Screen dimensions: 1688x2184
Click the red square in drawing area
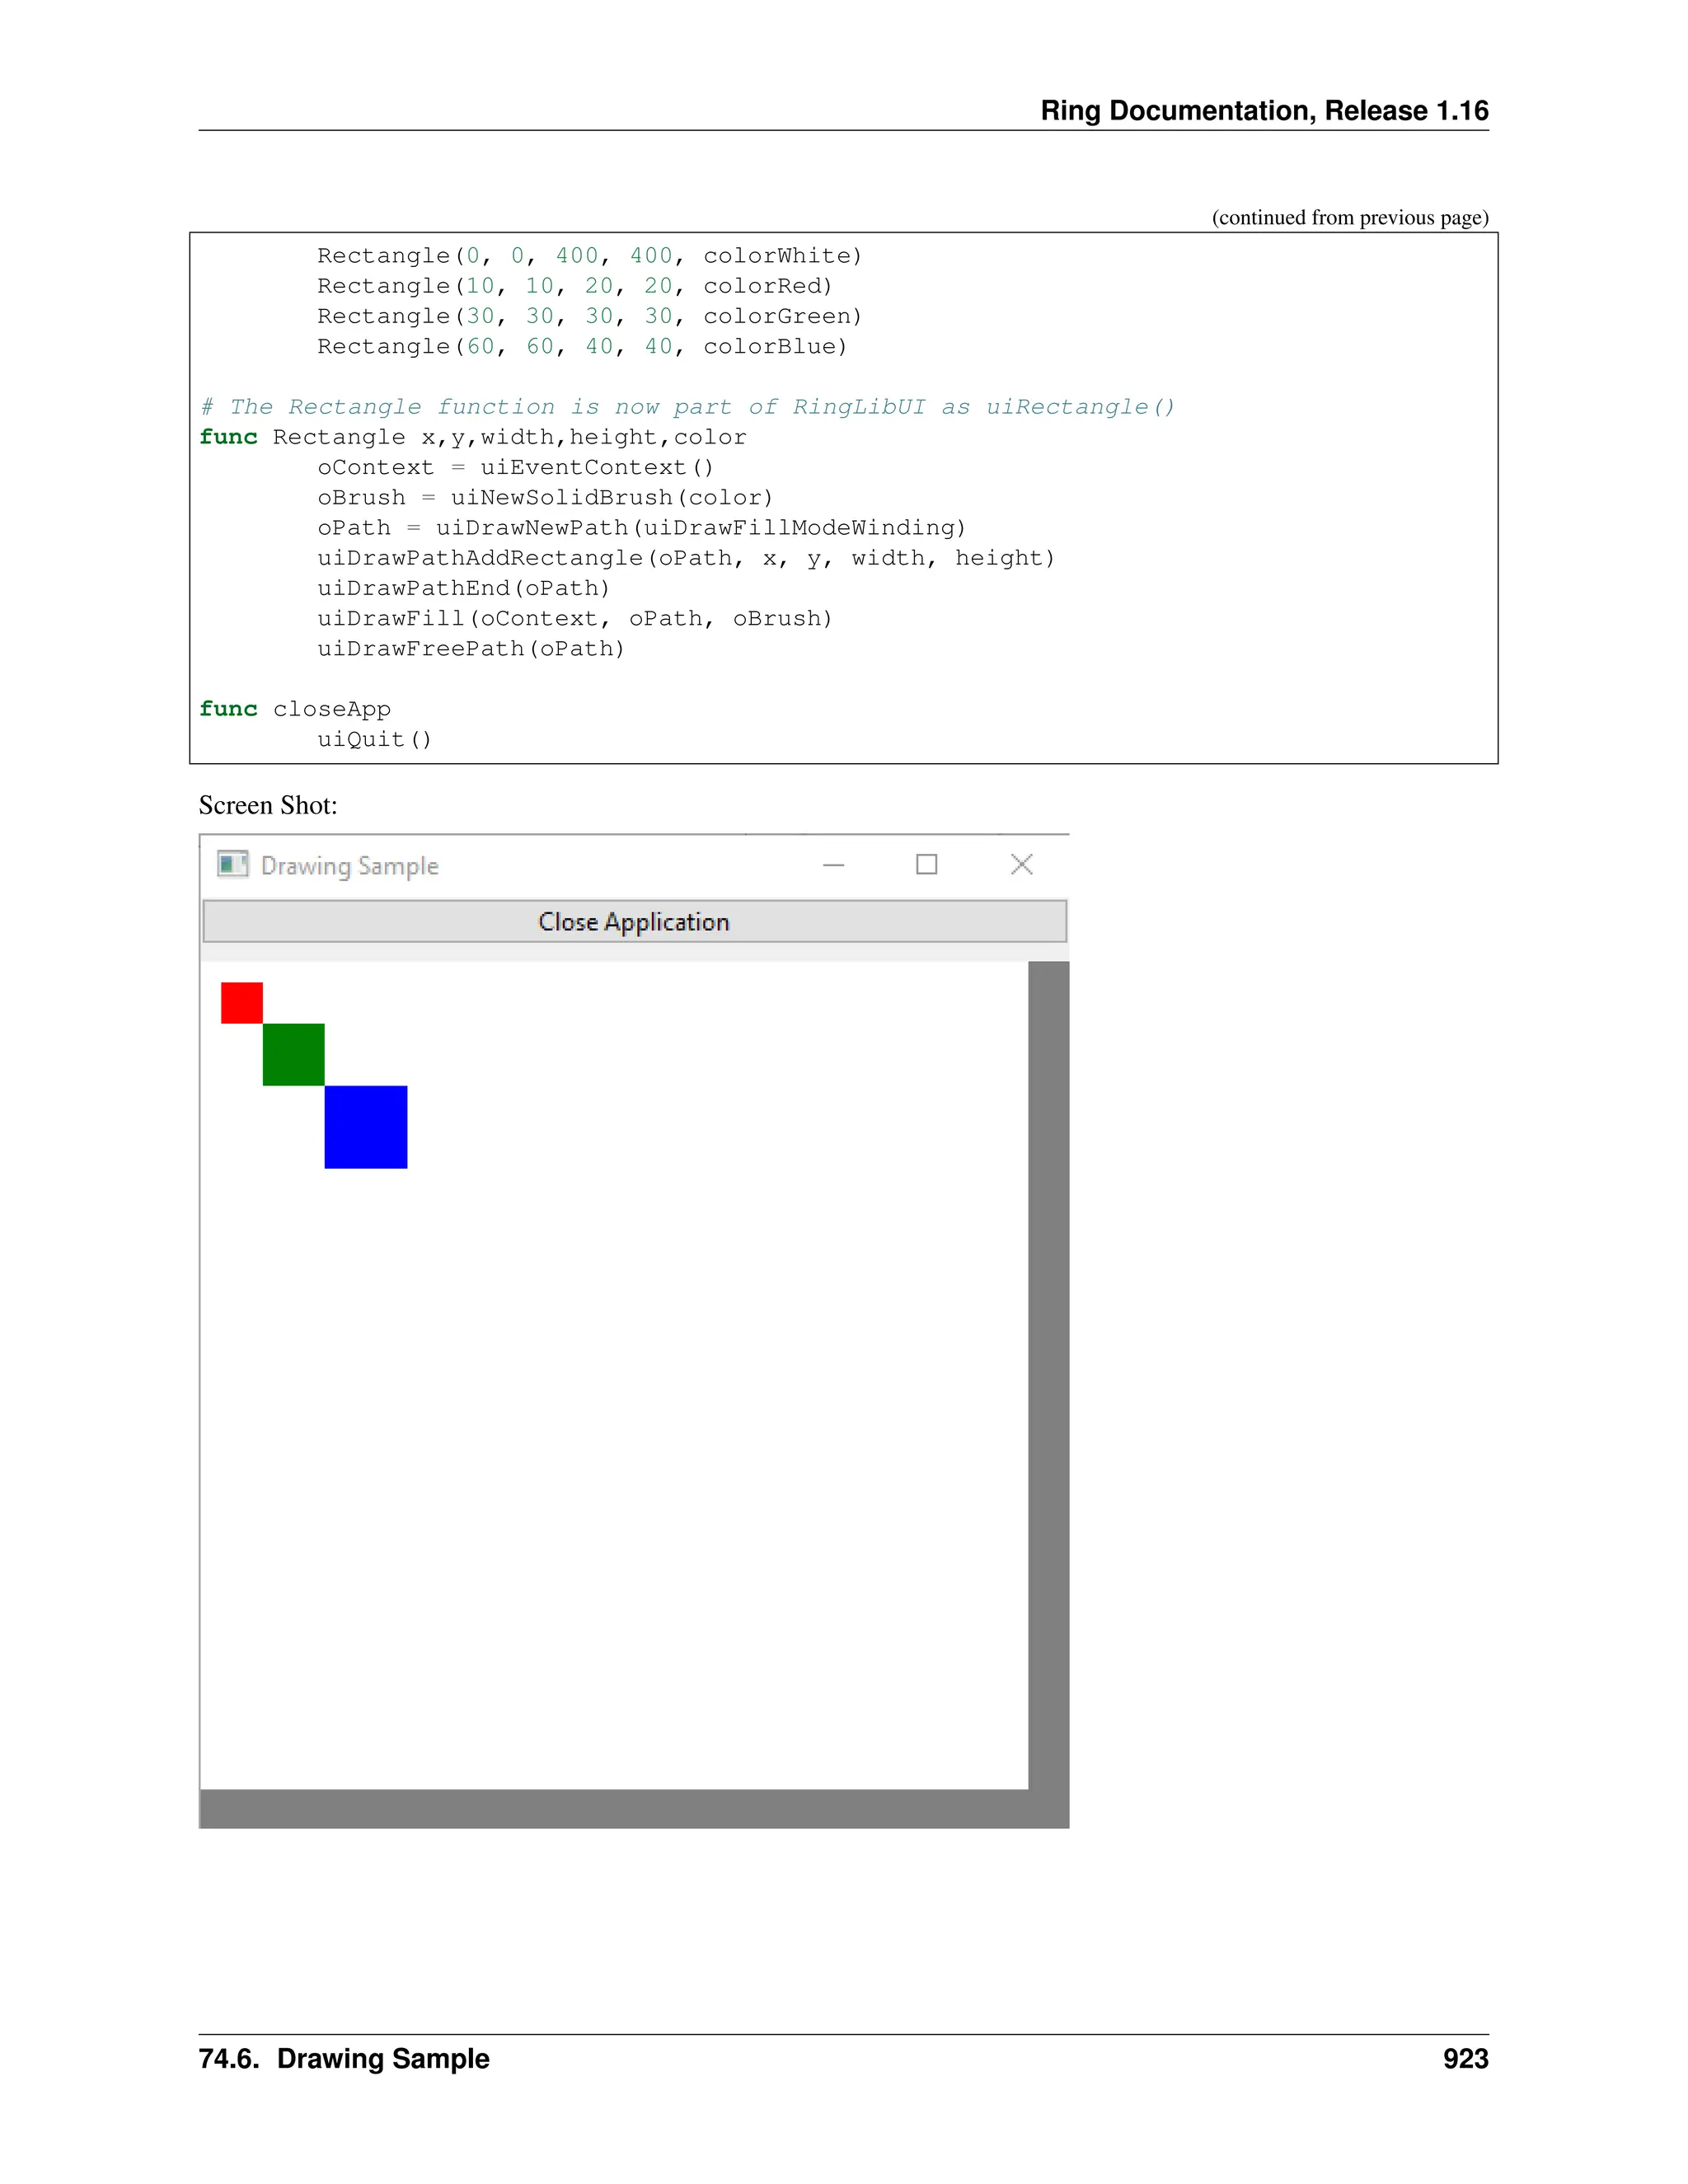pos(241,1002)
